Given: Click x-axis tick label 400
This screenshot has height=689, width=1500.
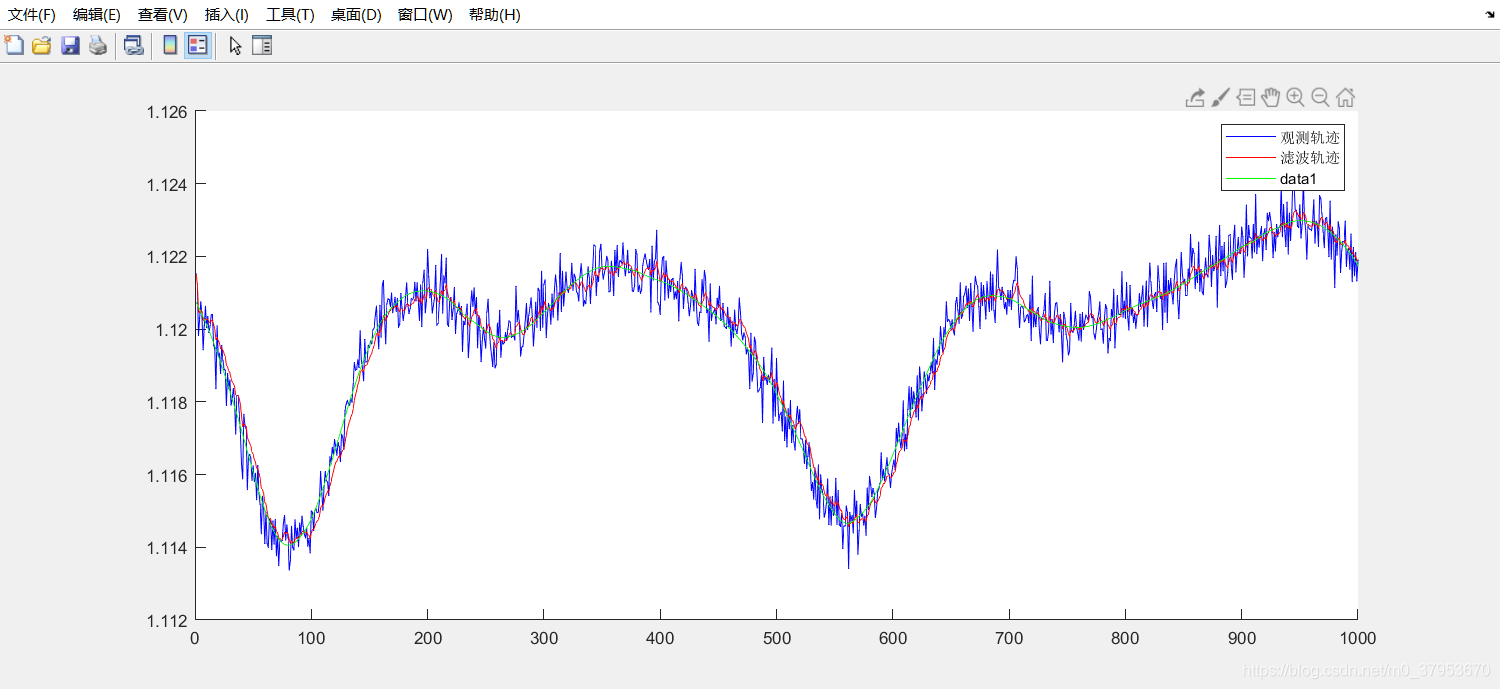Looking at the screenshot, I should 660,638.
